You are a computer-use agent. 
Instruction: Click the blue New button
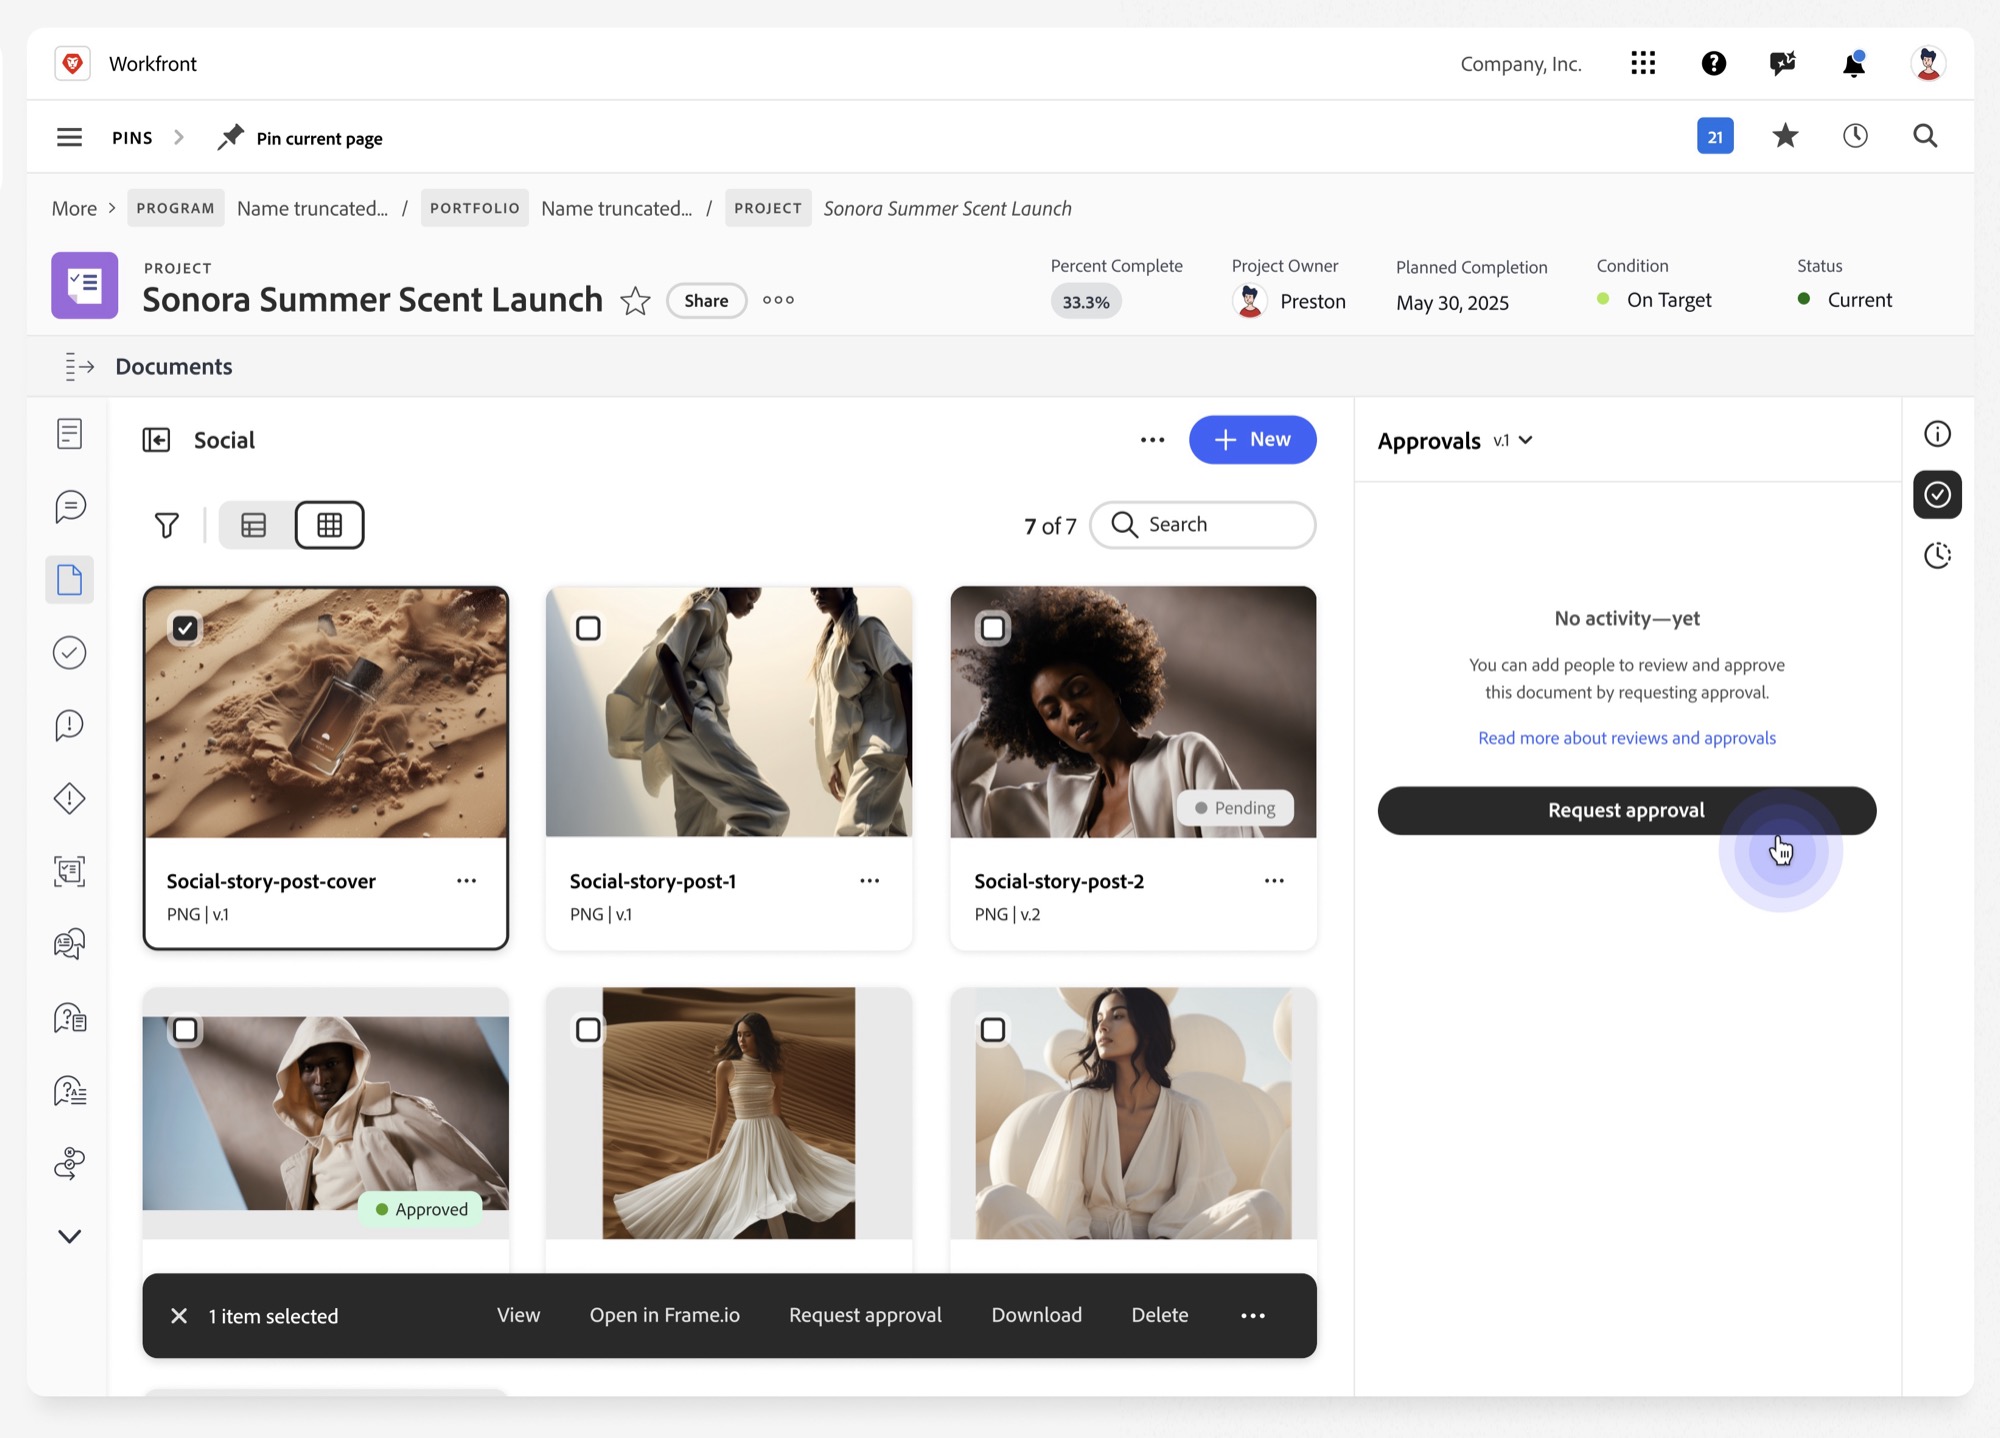1252,440
